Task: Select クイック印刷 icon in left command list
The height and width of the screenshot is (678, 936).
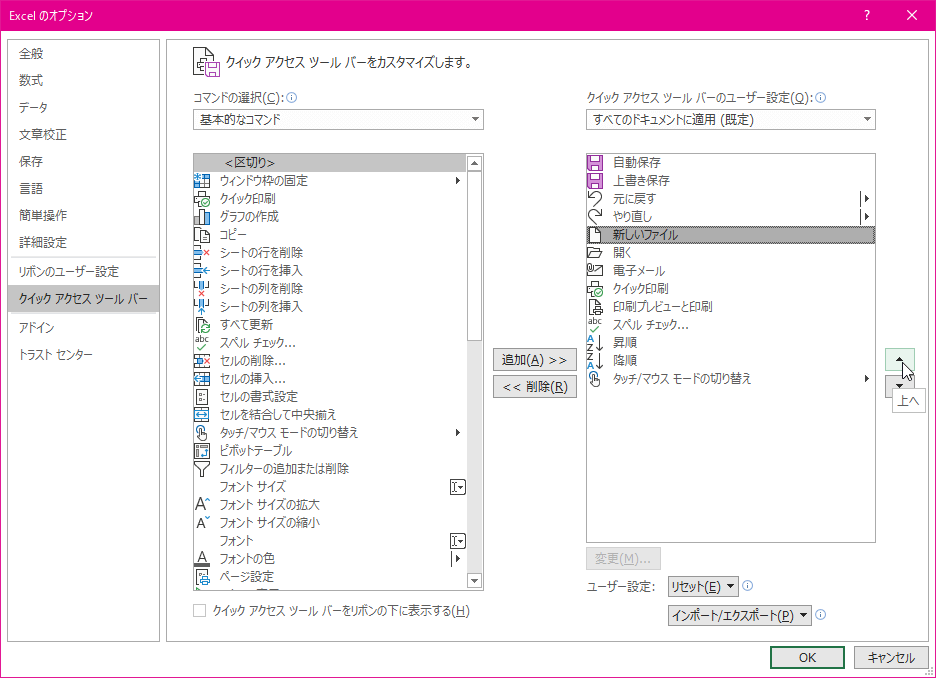Action: (202, 199)
